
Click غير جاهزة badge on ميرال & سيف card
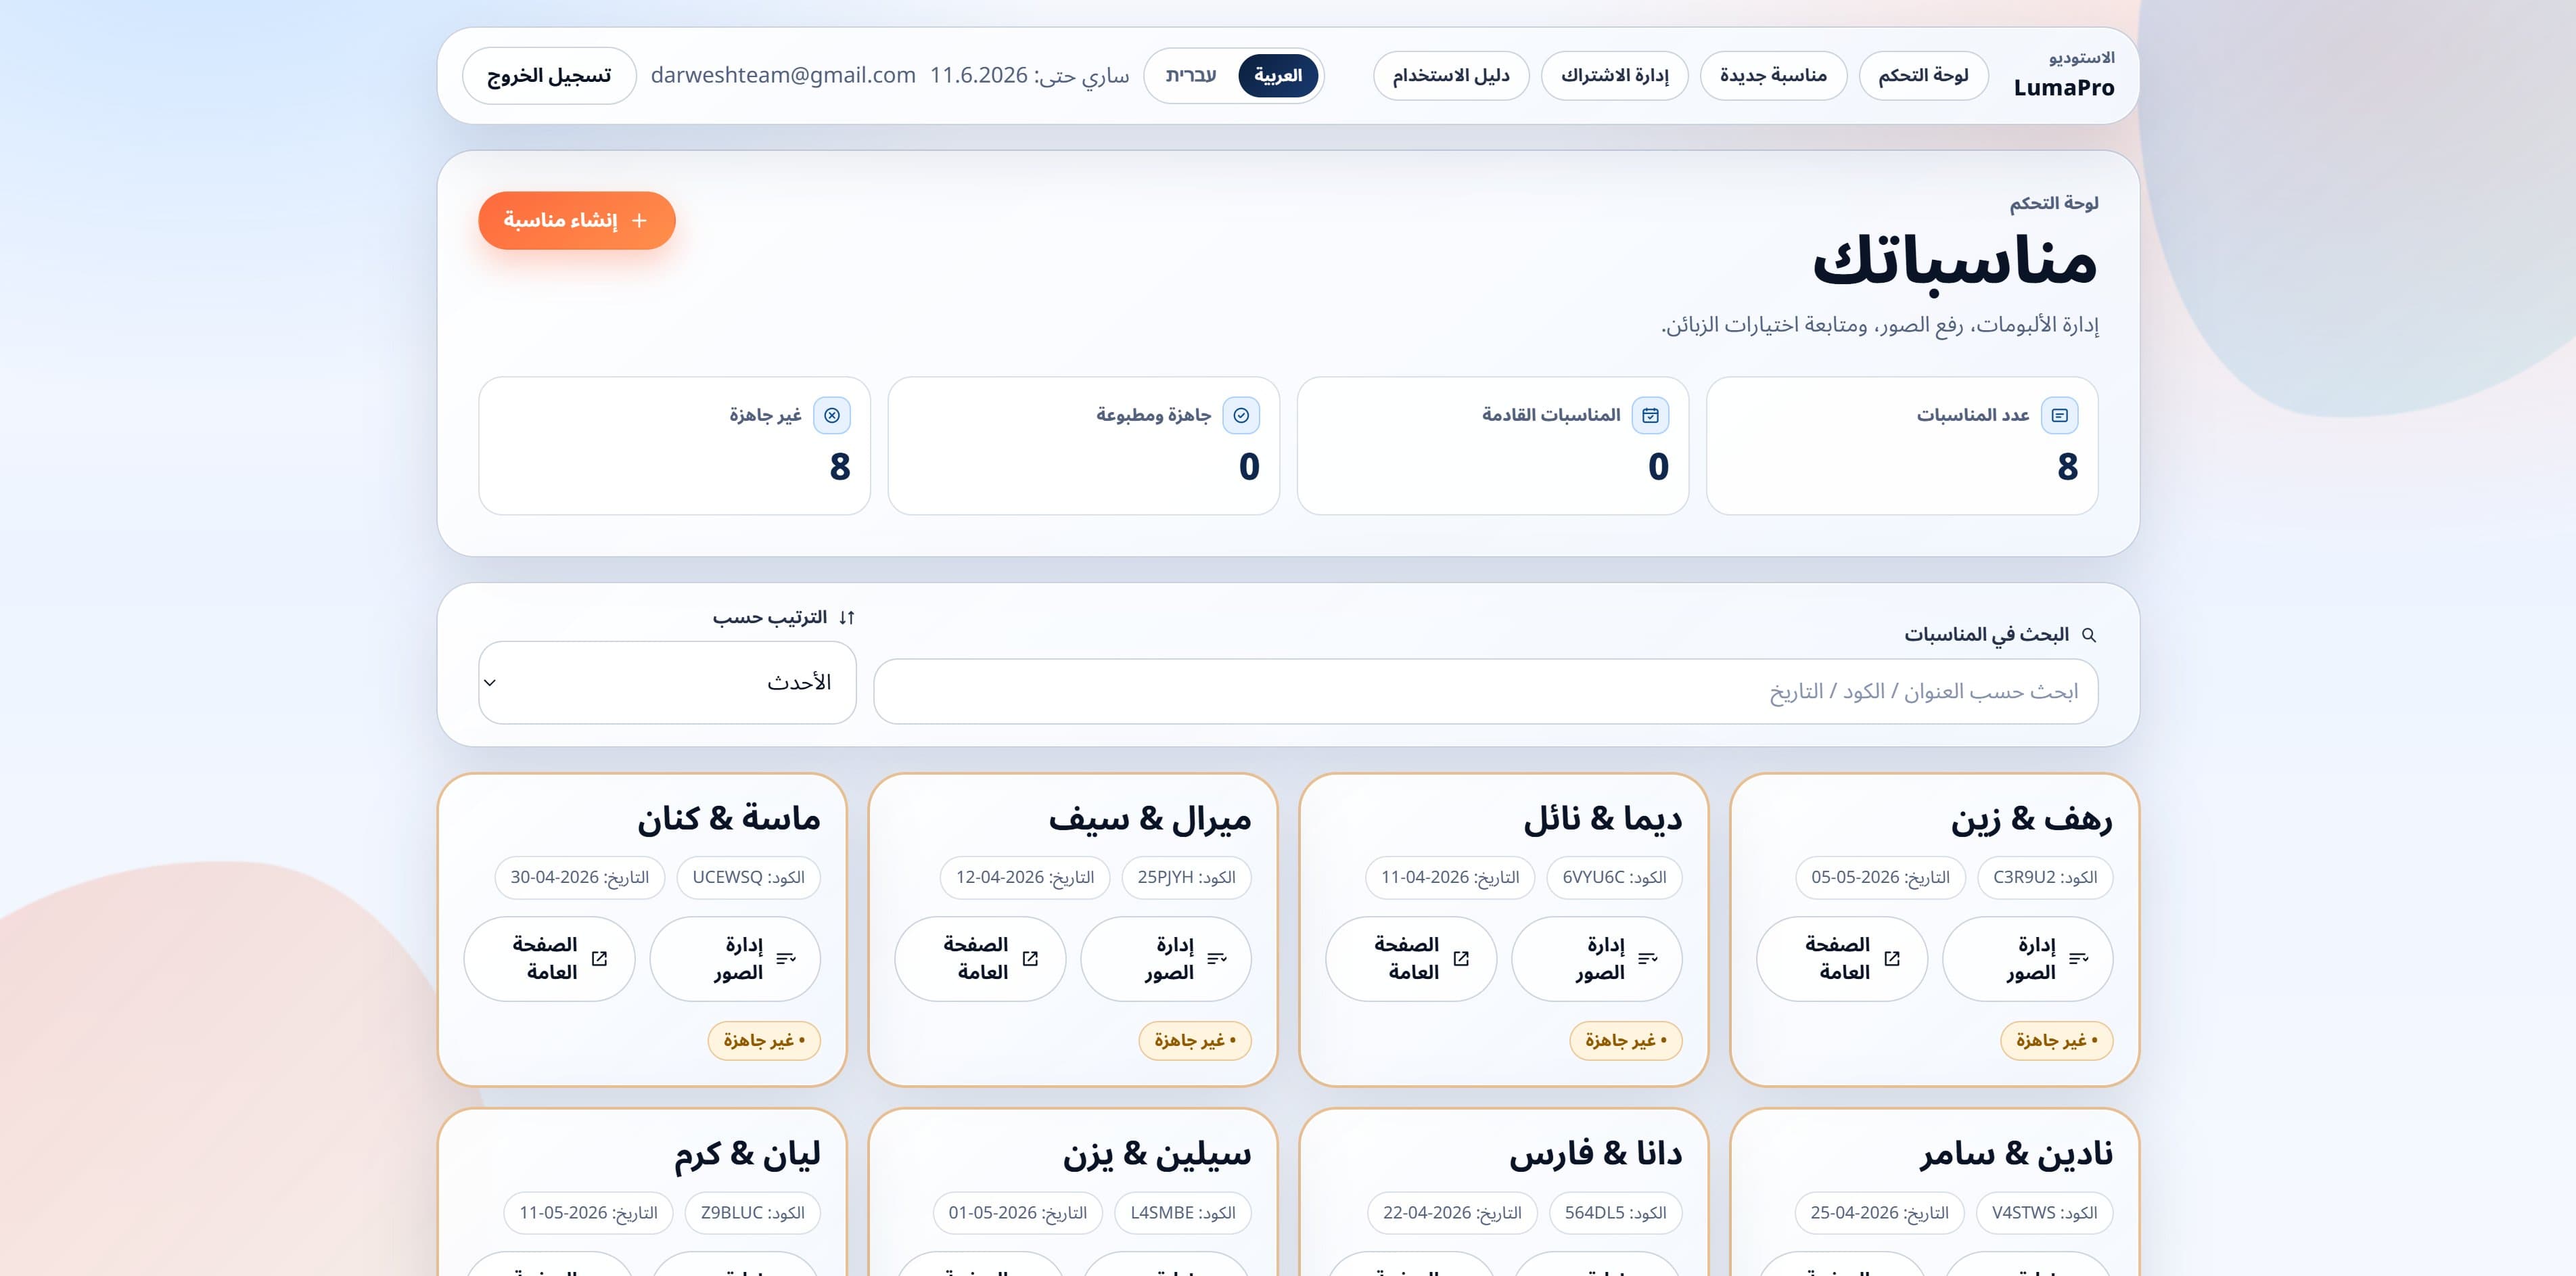(1194, 1040)
